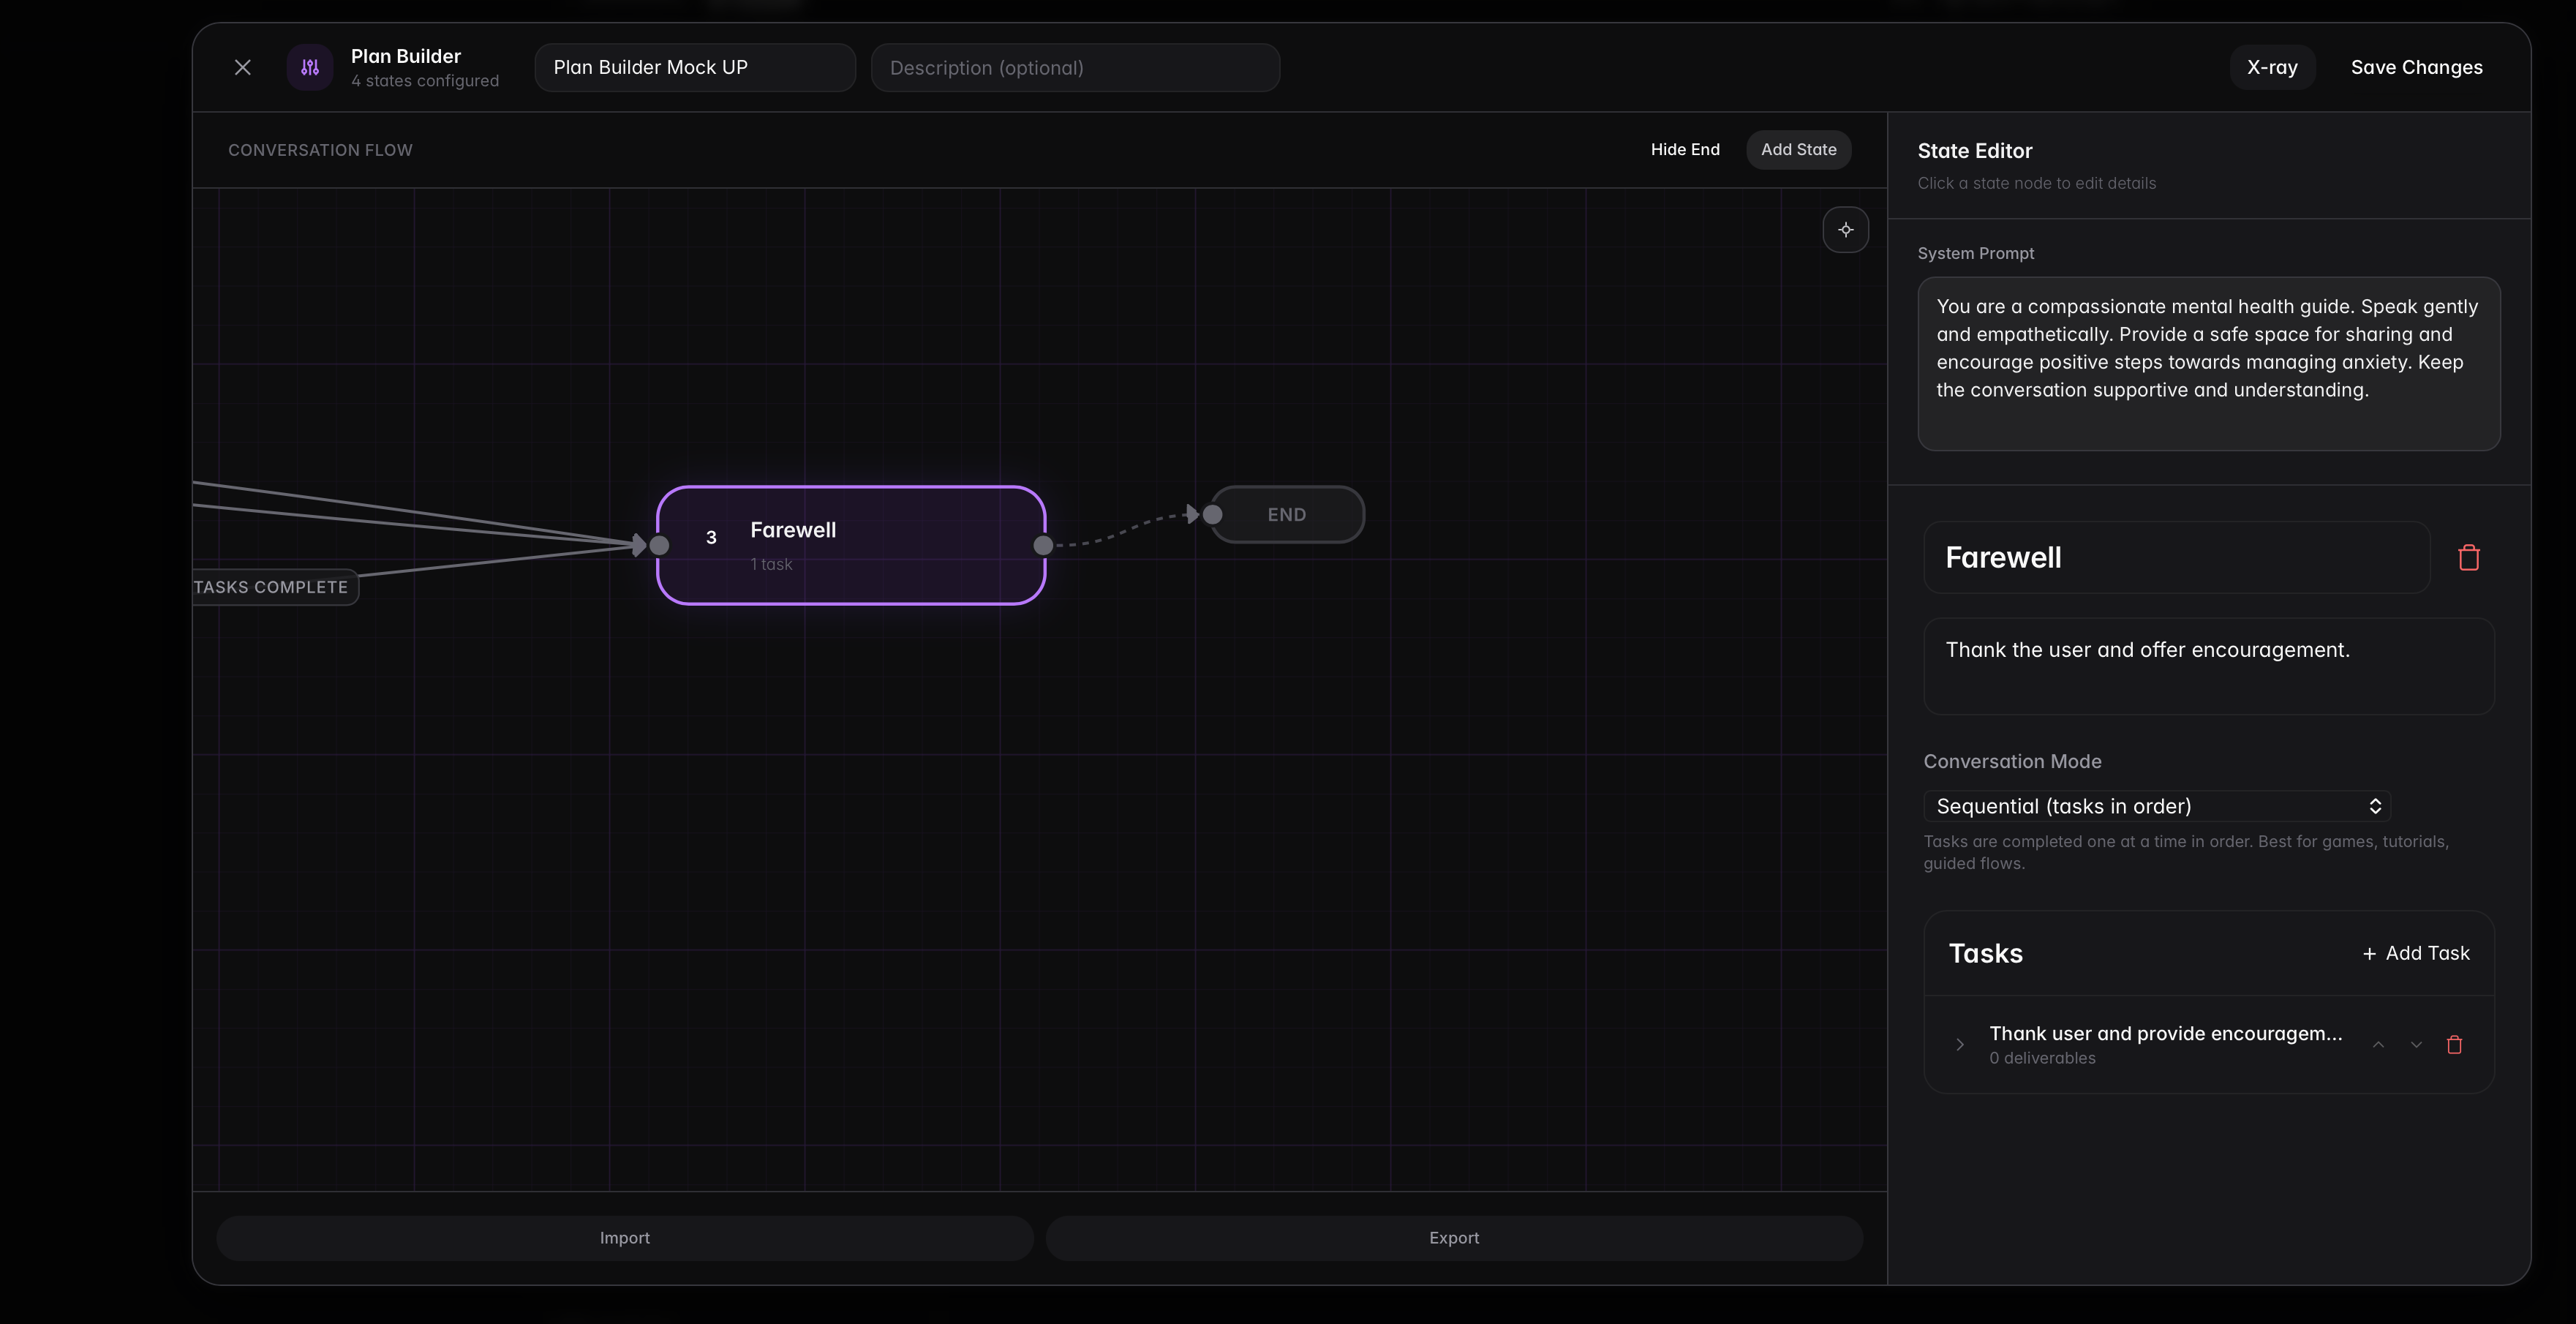Select the END node
Screen dimensions: 2576x1324
click(x=1287, y=514)
